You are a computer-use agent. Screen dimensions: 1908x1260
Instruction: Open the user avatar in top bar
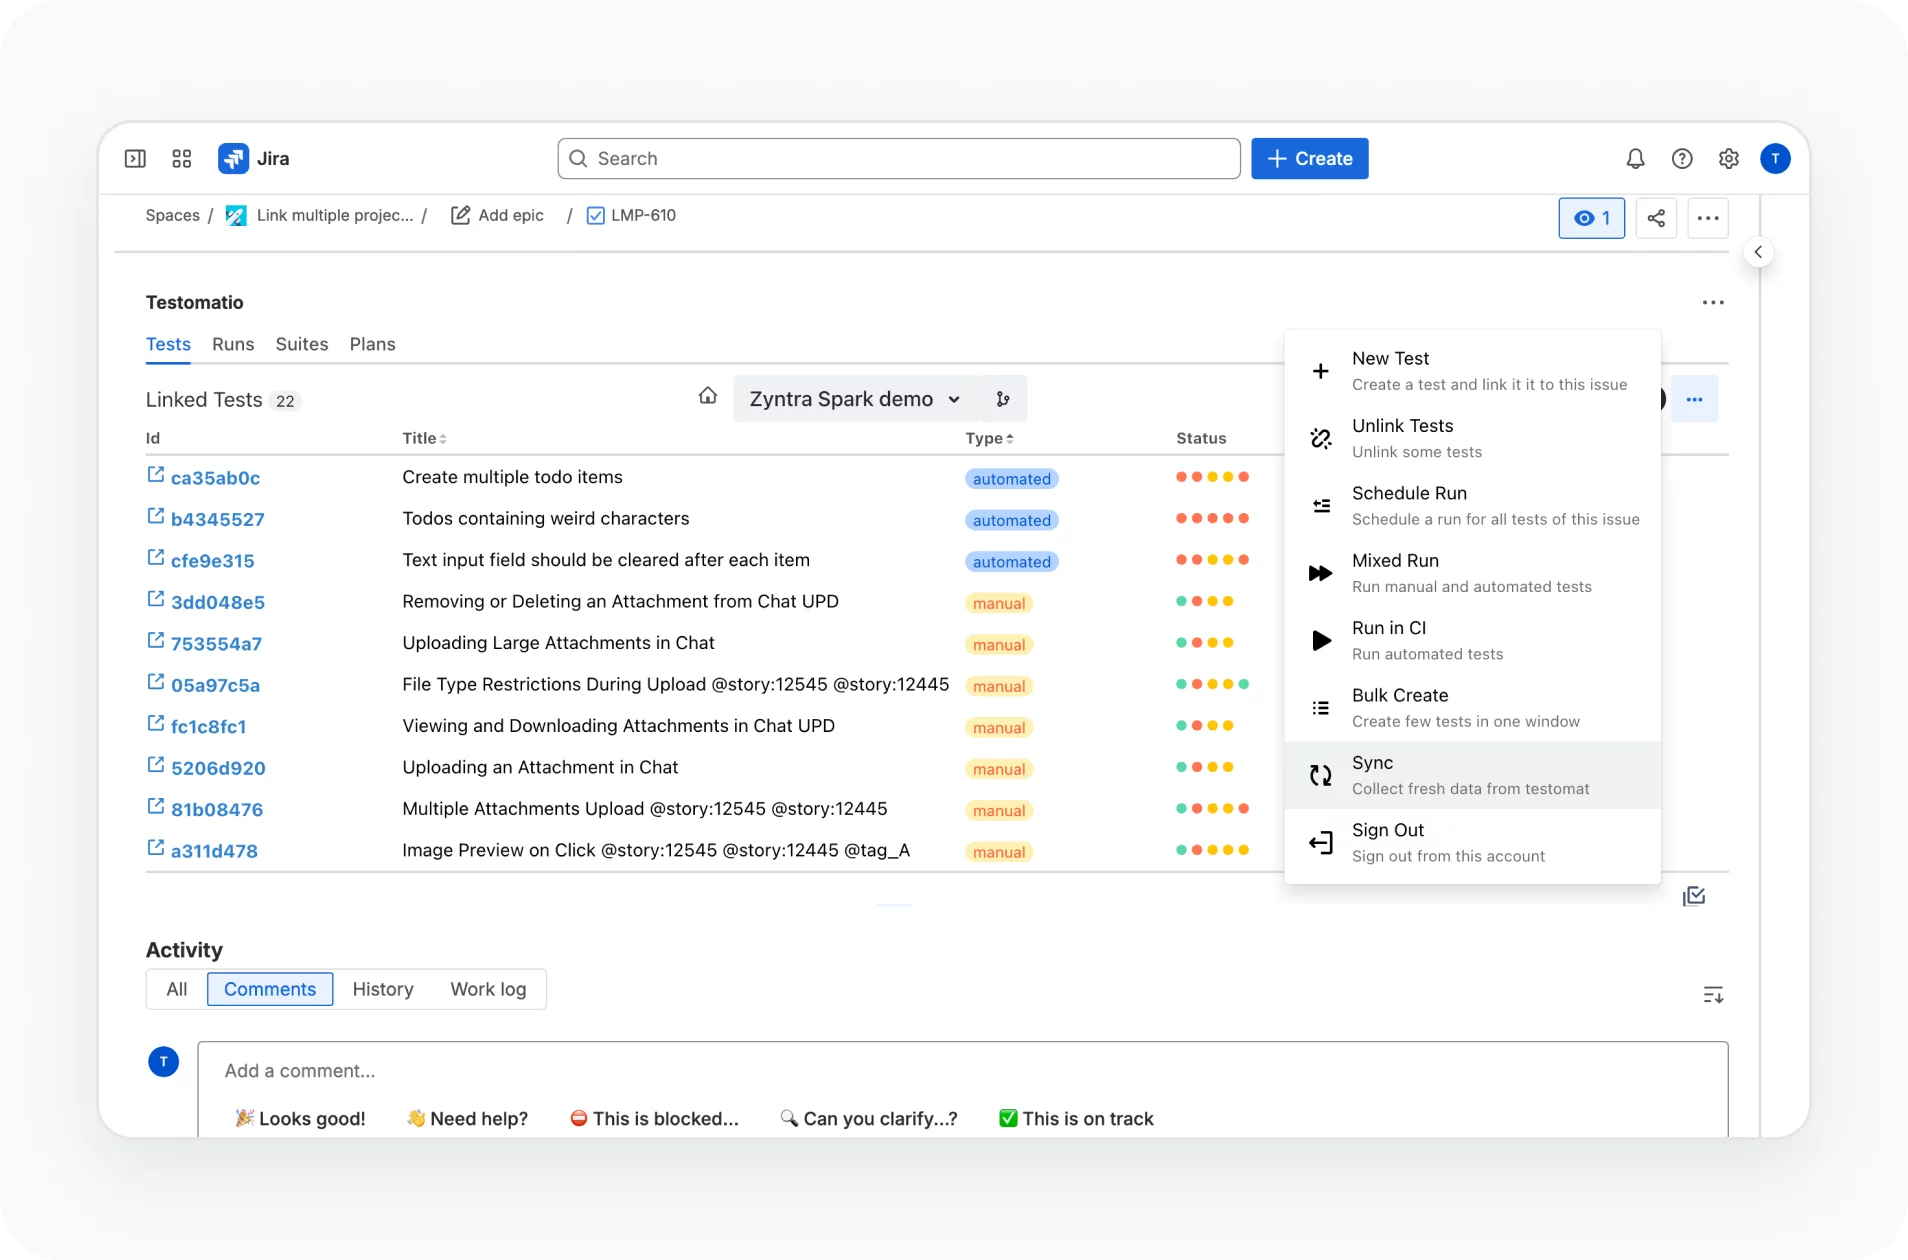click(1775, 158)
